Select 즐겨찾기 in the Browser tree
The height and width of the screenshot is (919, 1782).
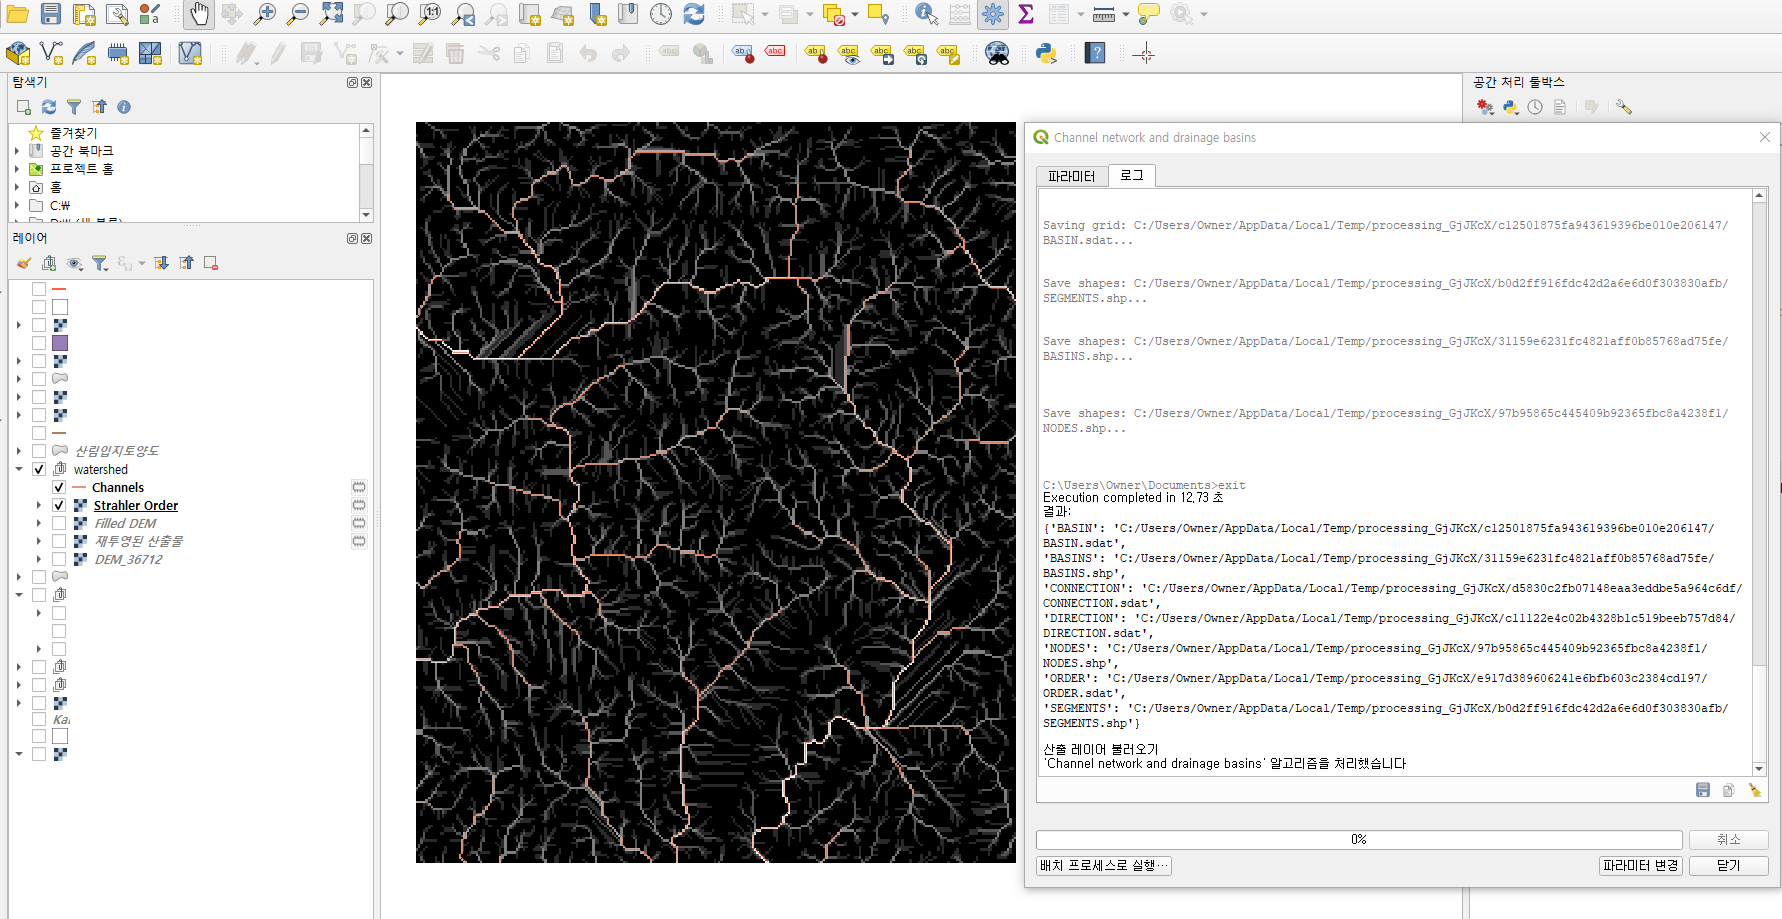pos(74,133)
